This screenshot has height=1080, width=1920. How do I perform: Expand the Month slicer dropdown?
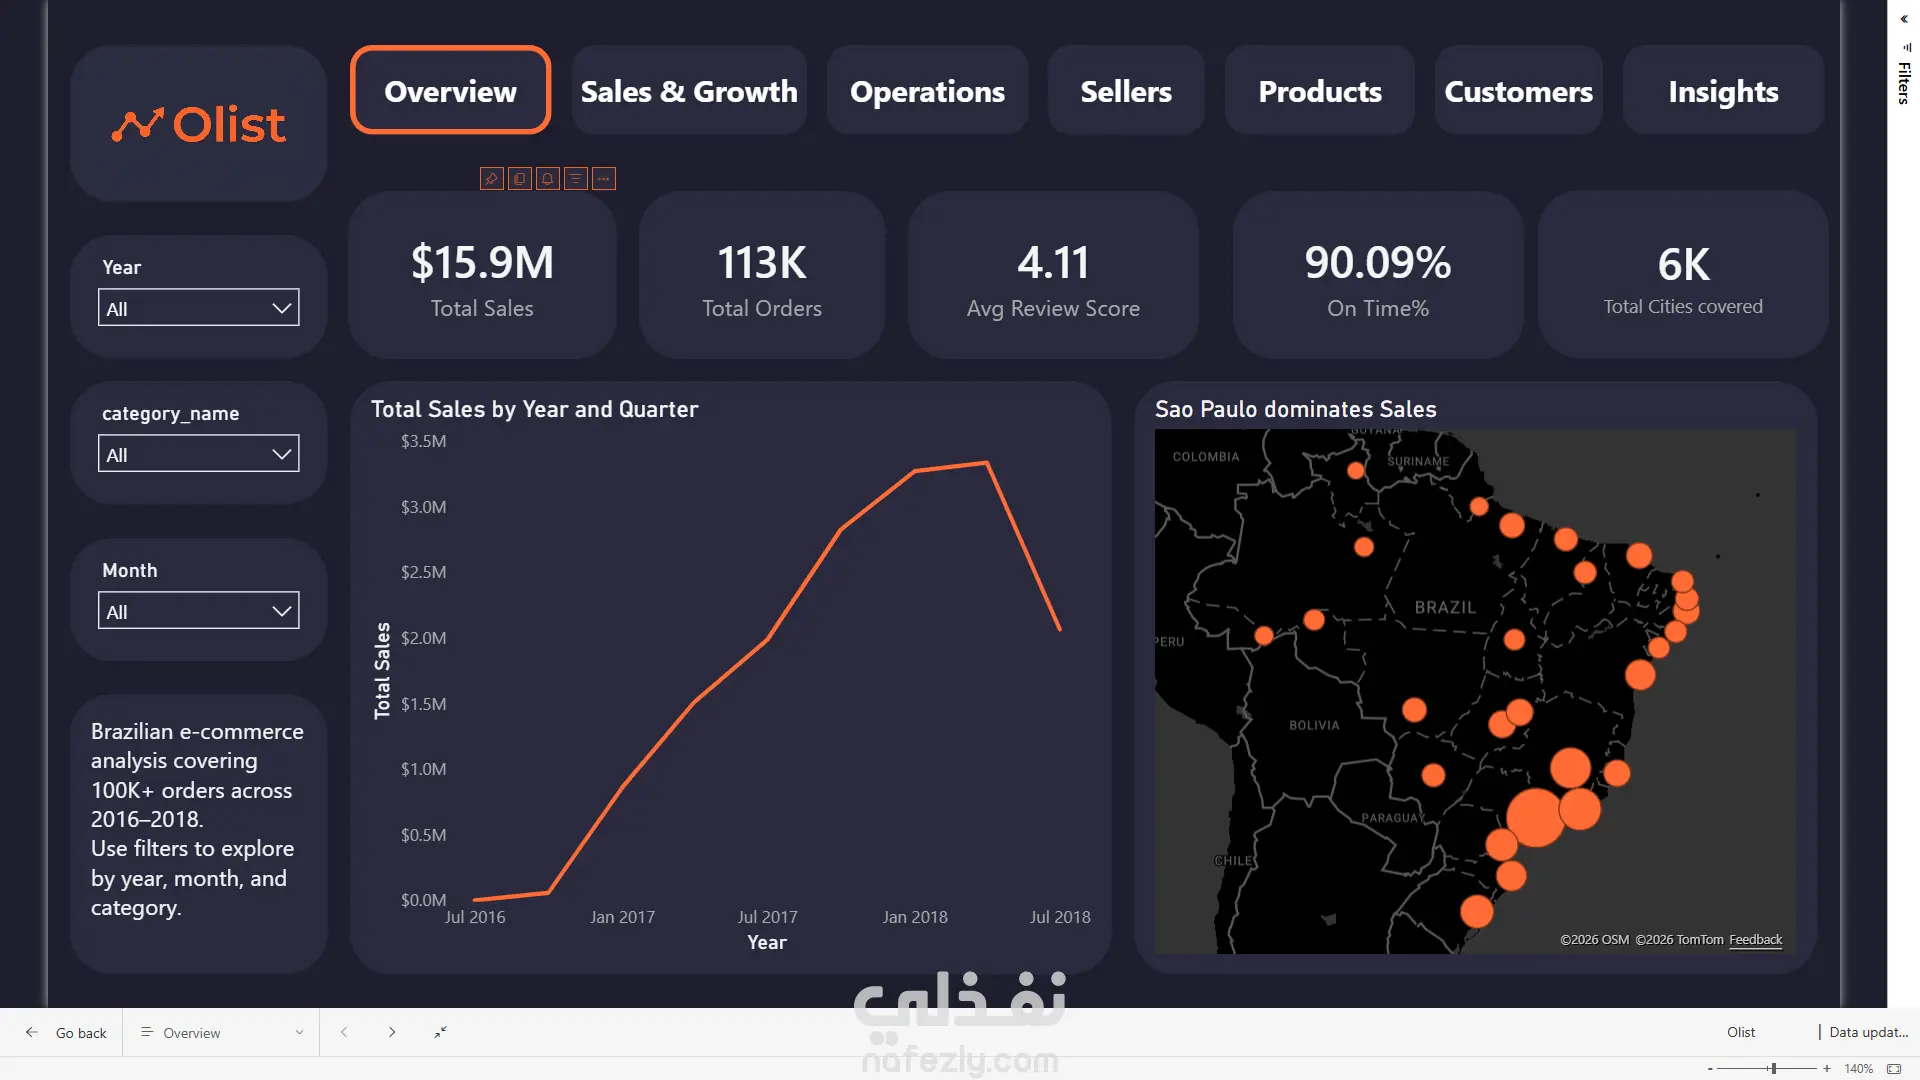[x=199, y=611]
